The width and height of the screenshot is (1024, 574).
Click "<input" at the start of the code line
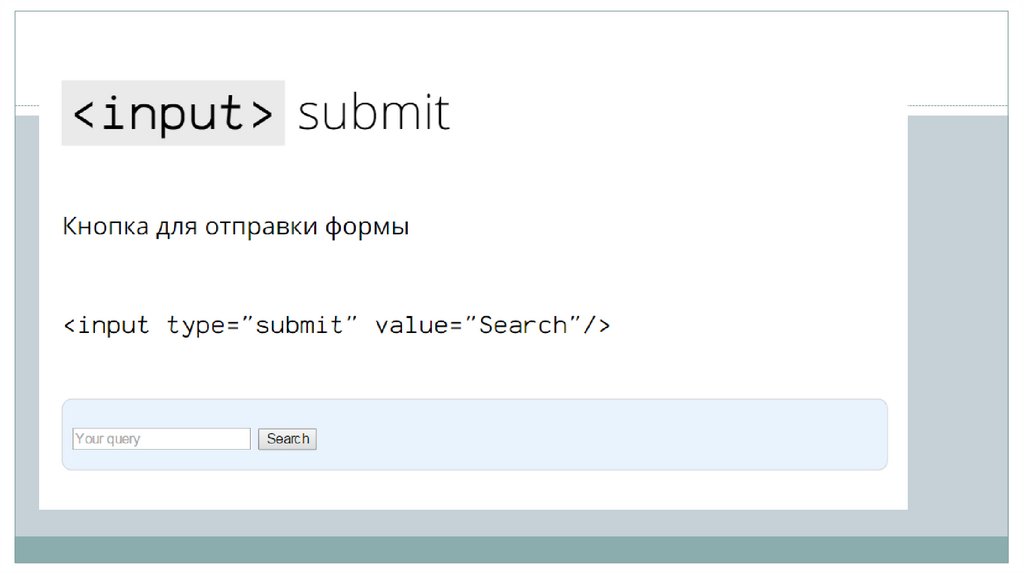106,326
